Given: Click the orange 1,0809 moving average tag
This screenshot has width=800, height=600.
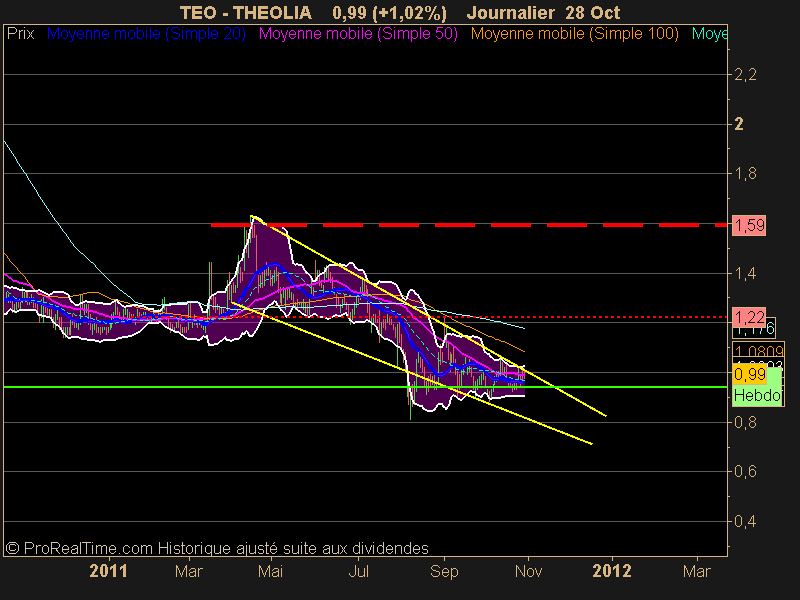Looking at the screenshot, I should click(758, 351).
